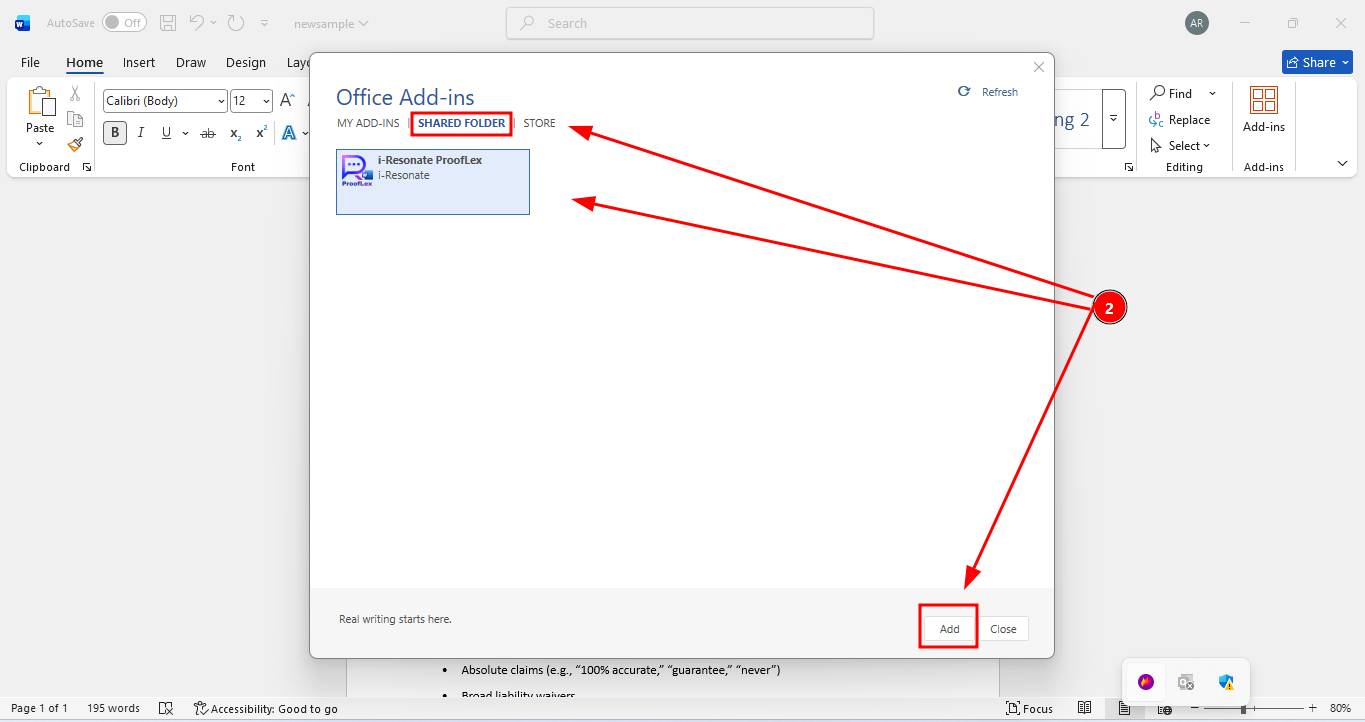Open the font size 12 dropdown
1365x722 pixels.
[265, 101]
